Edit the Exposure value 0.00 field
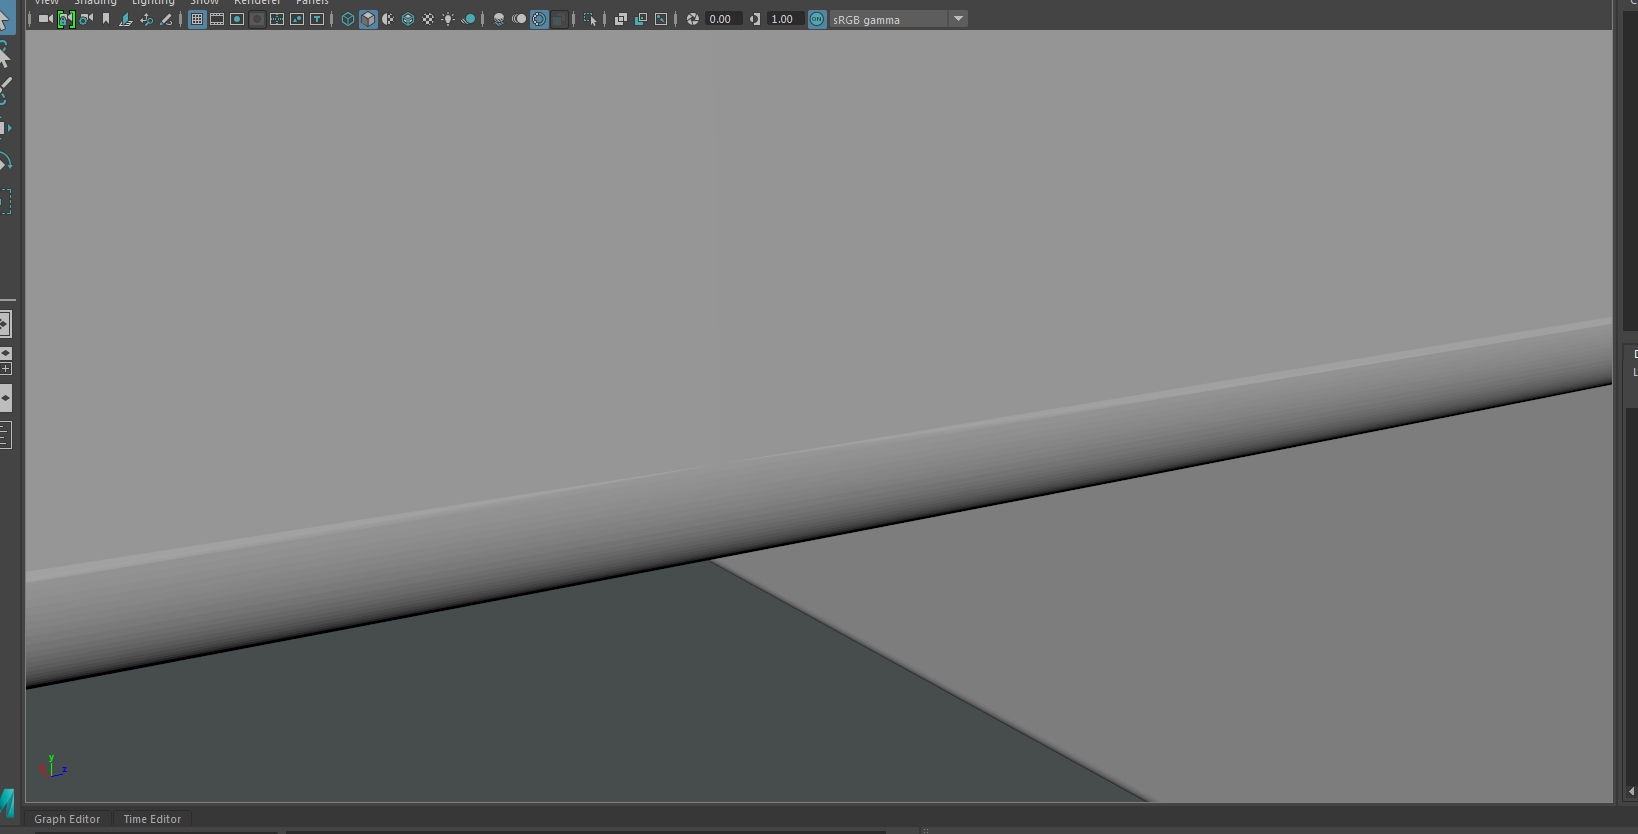Screen dimensions: 1638x834 [x=722, y=19]
